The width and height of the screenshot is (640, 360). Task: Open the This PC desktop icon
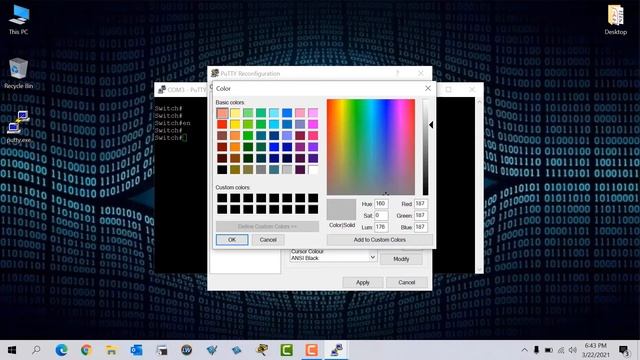pos(19,20)
